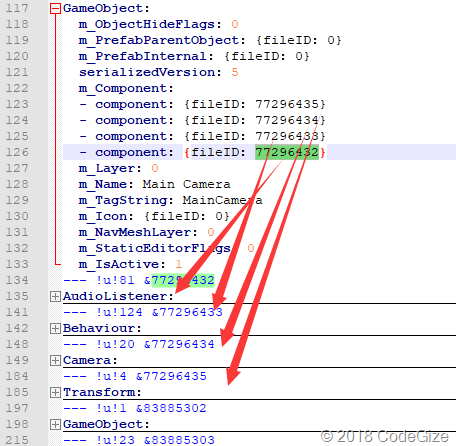
Task: Click the '--- !u!4 &77296435' line
Action: 135,376
